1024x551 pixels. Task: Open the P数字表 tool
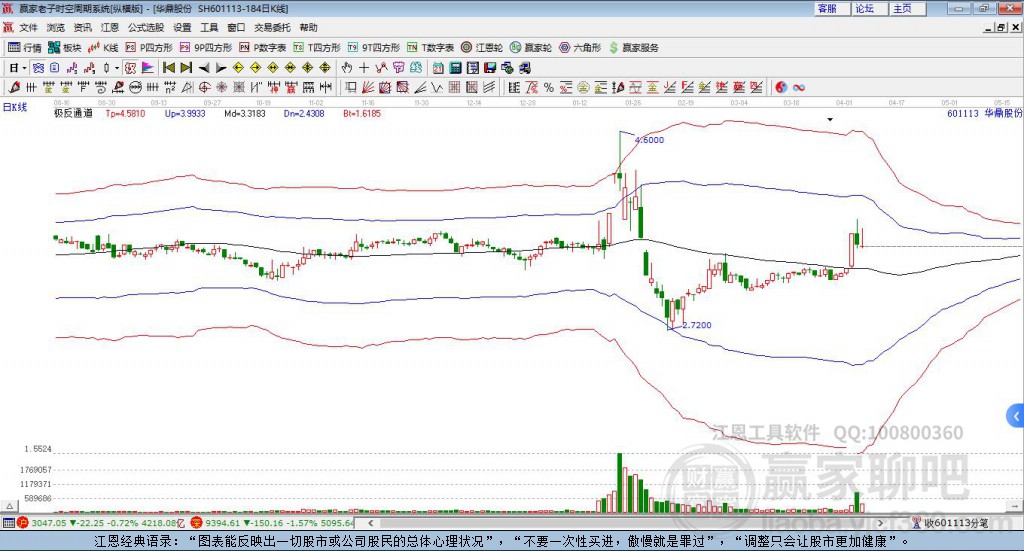263,48
